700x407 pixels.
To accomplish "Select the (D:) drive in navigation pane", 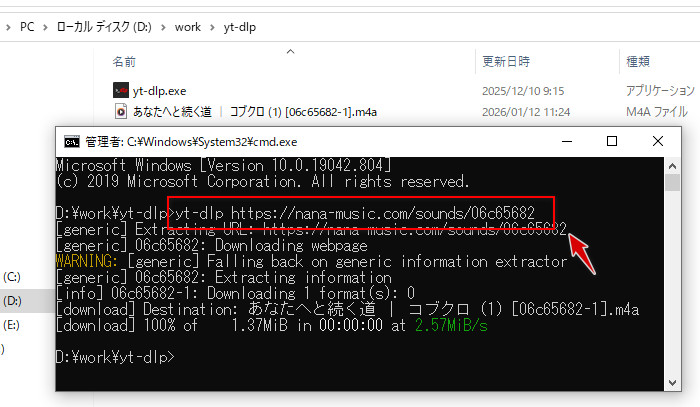I will (x=12, y=301).
